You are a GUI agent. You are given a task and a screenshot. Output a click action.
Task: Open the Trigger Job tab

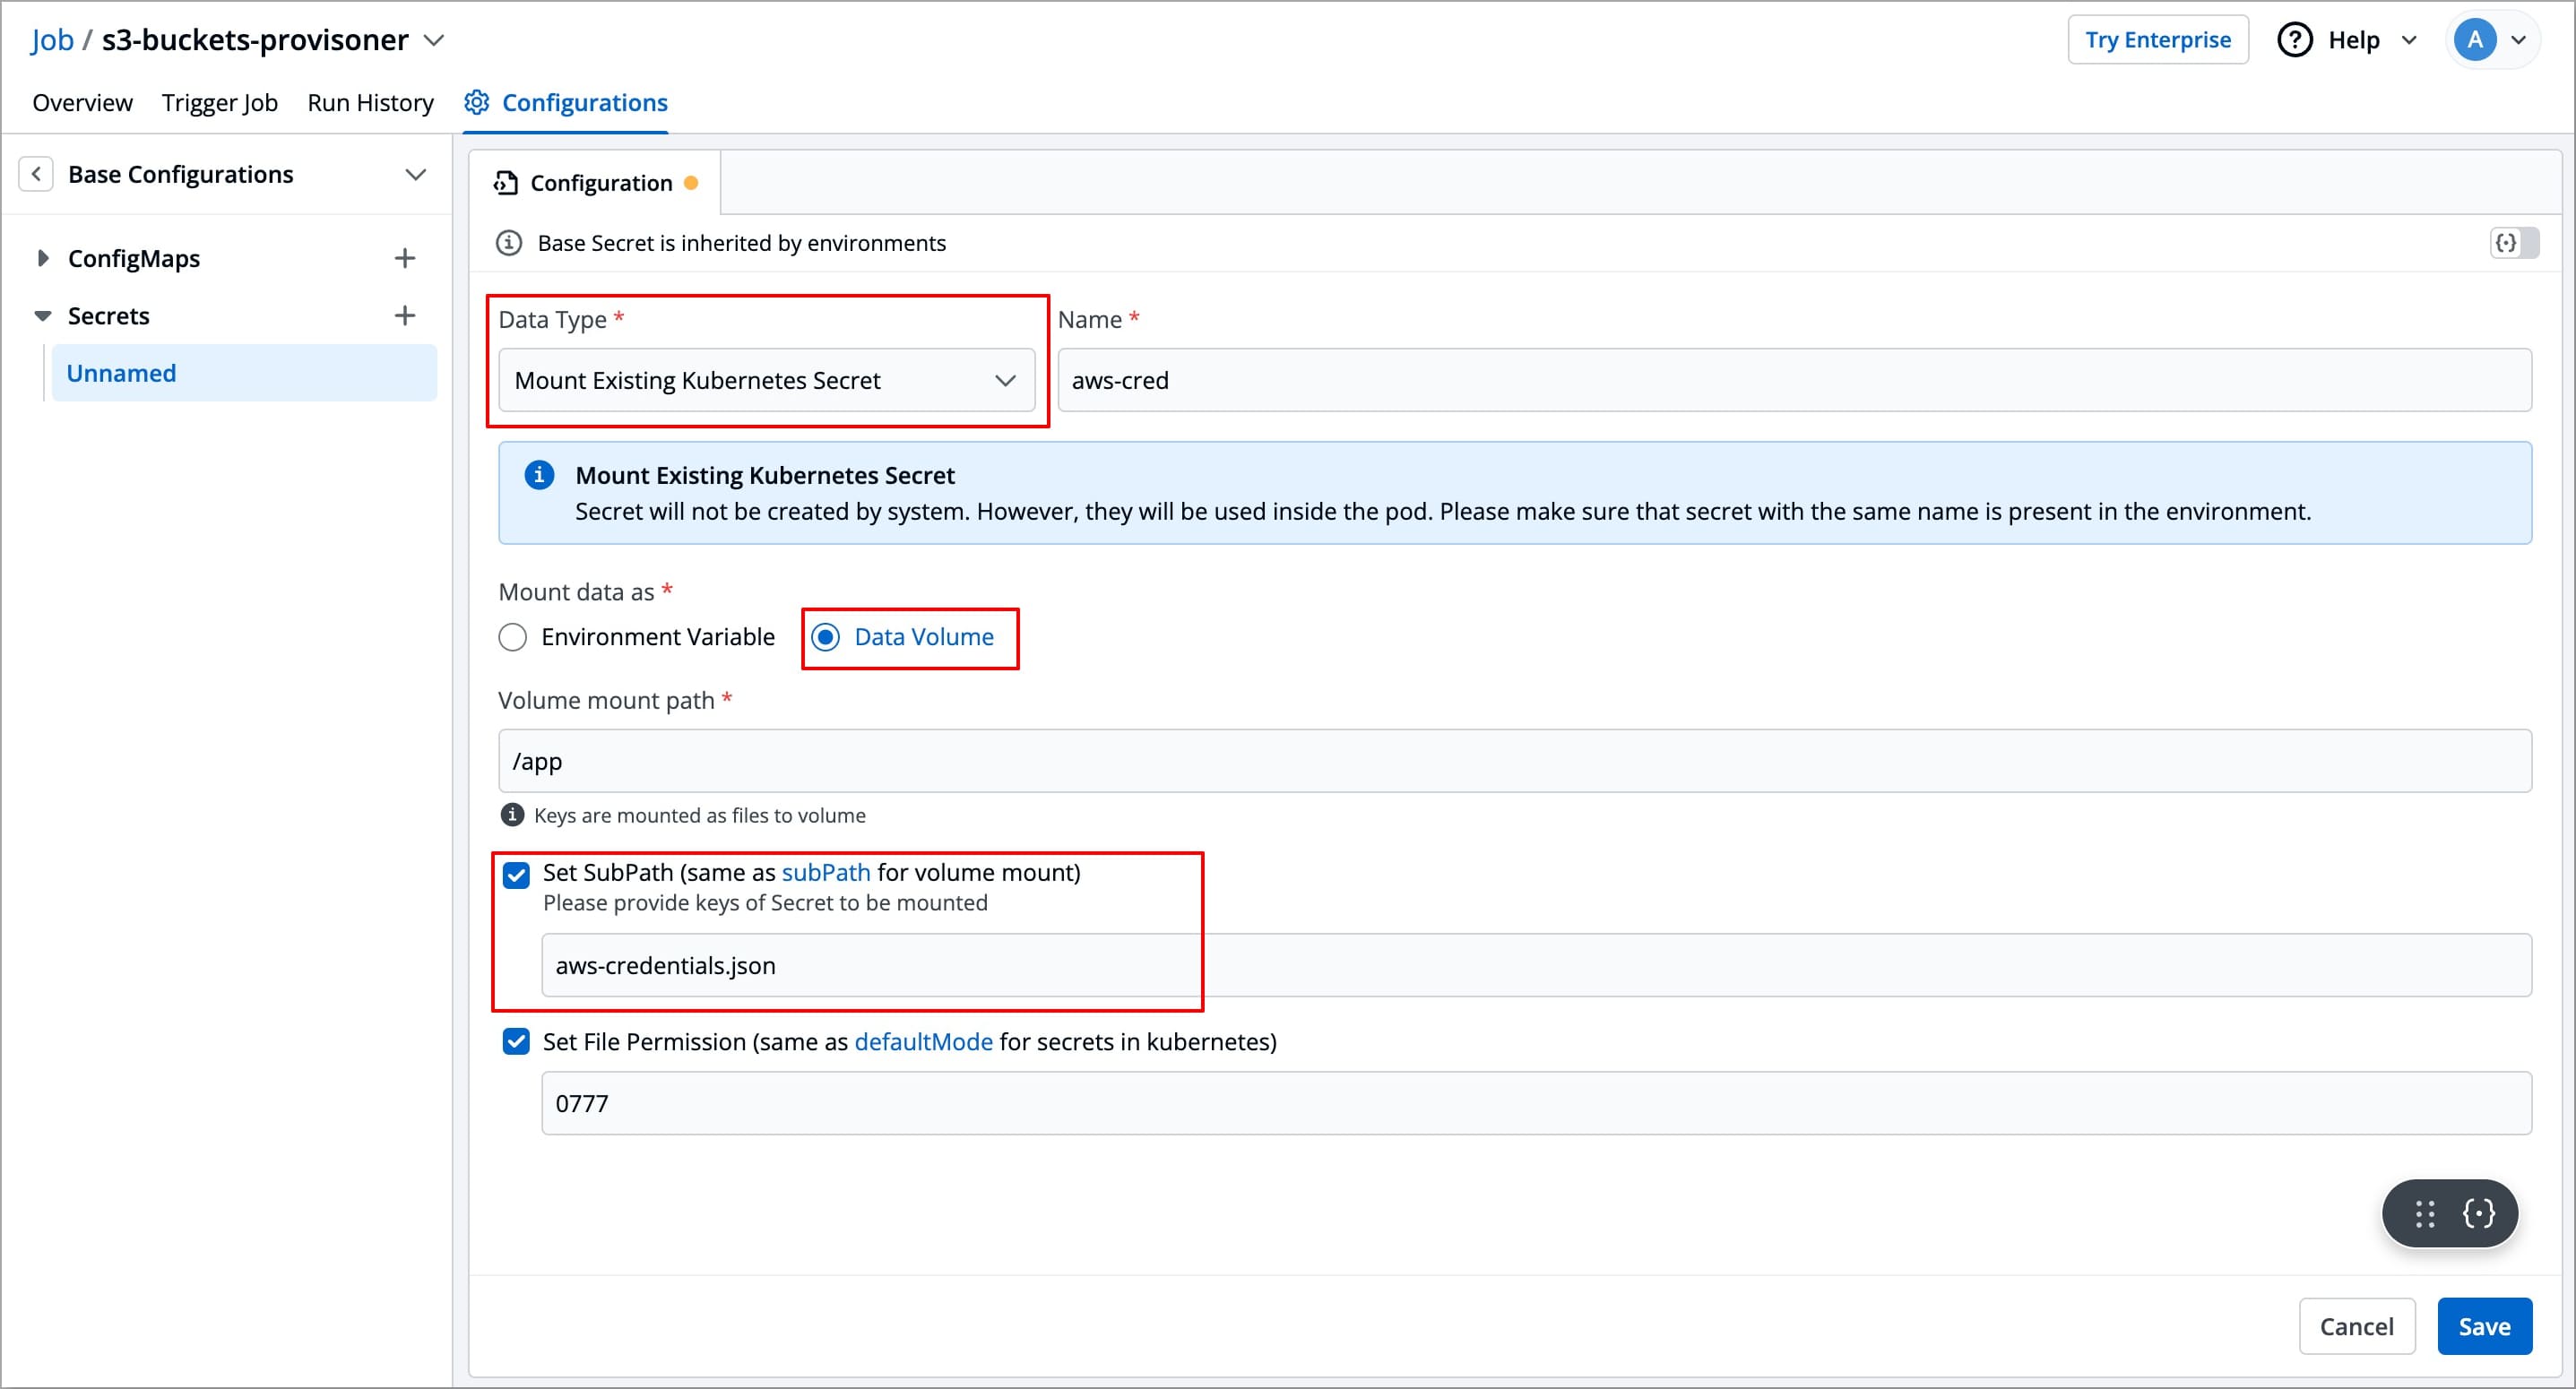(x=220, y=102)
